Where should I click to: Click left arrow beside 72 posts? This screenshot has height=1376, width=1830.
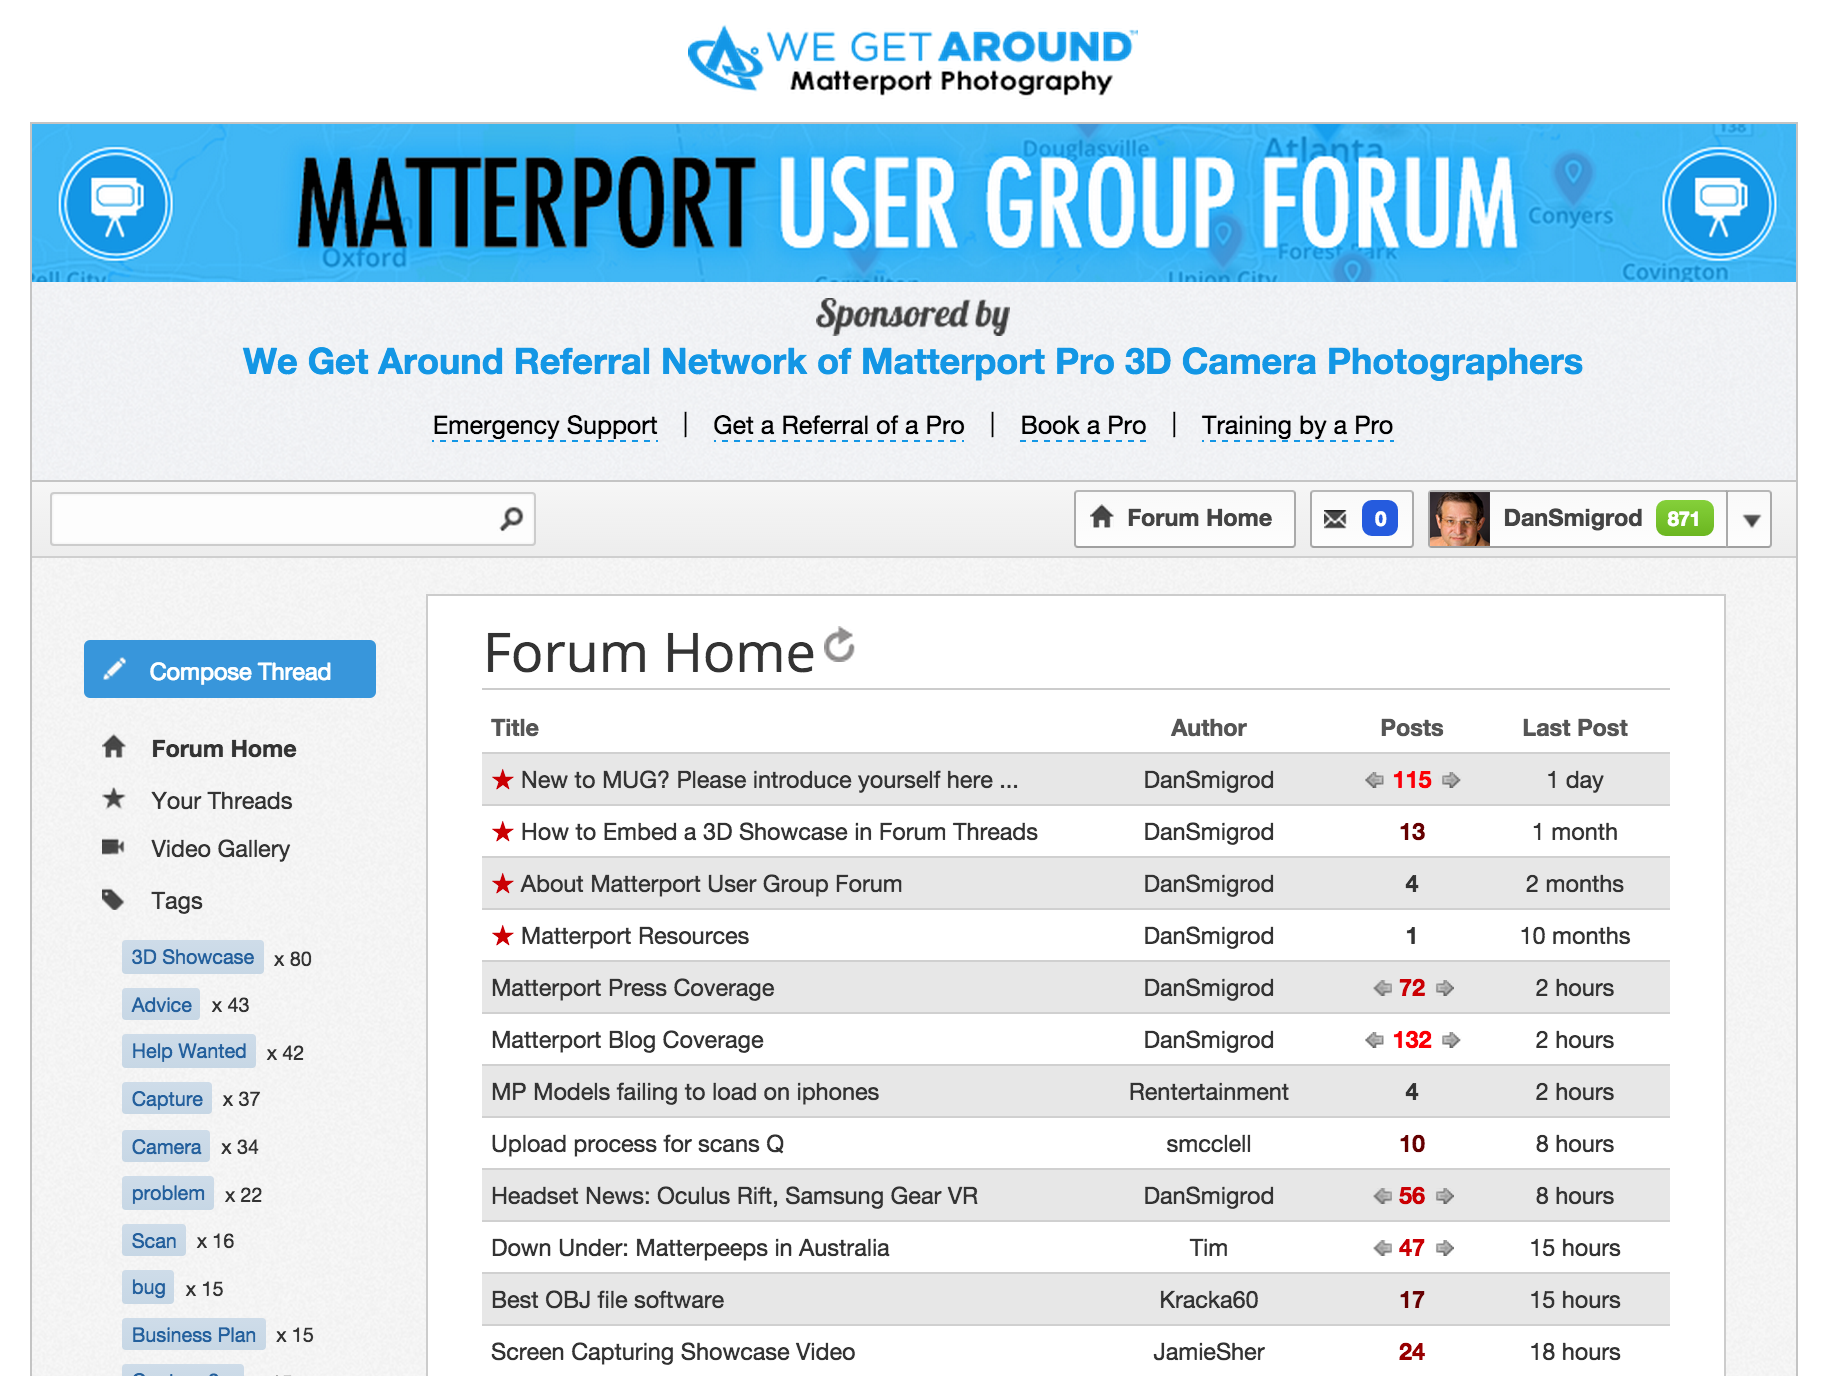[1382, 988]
